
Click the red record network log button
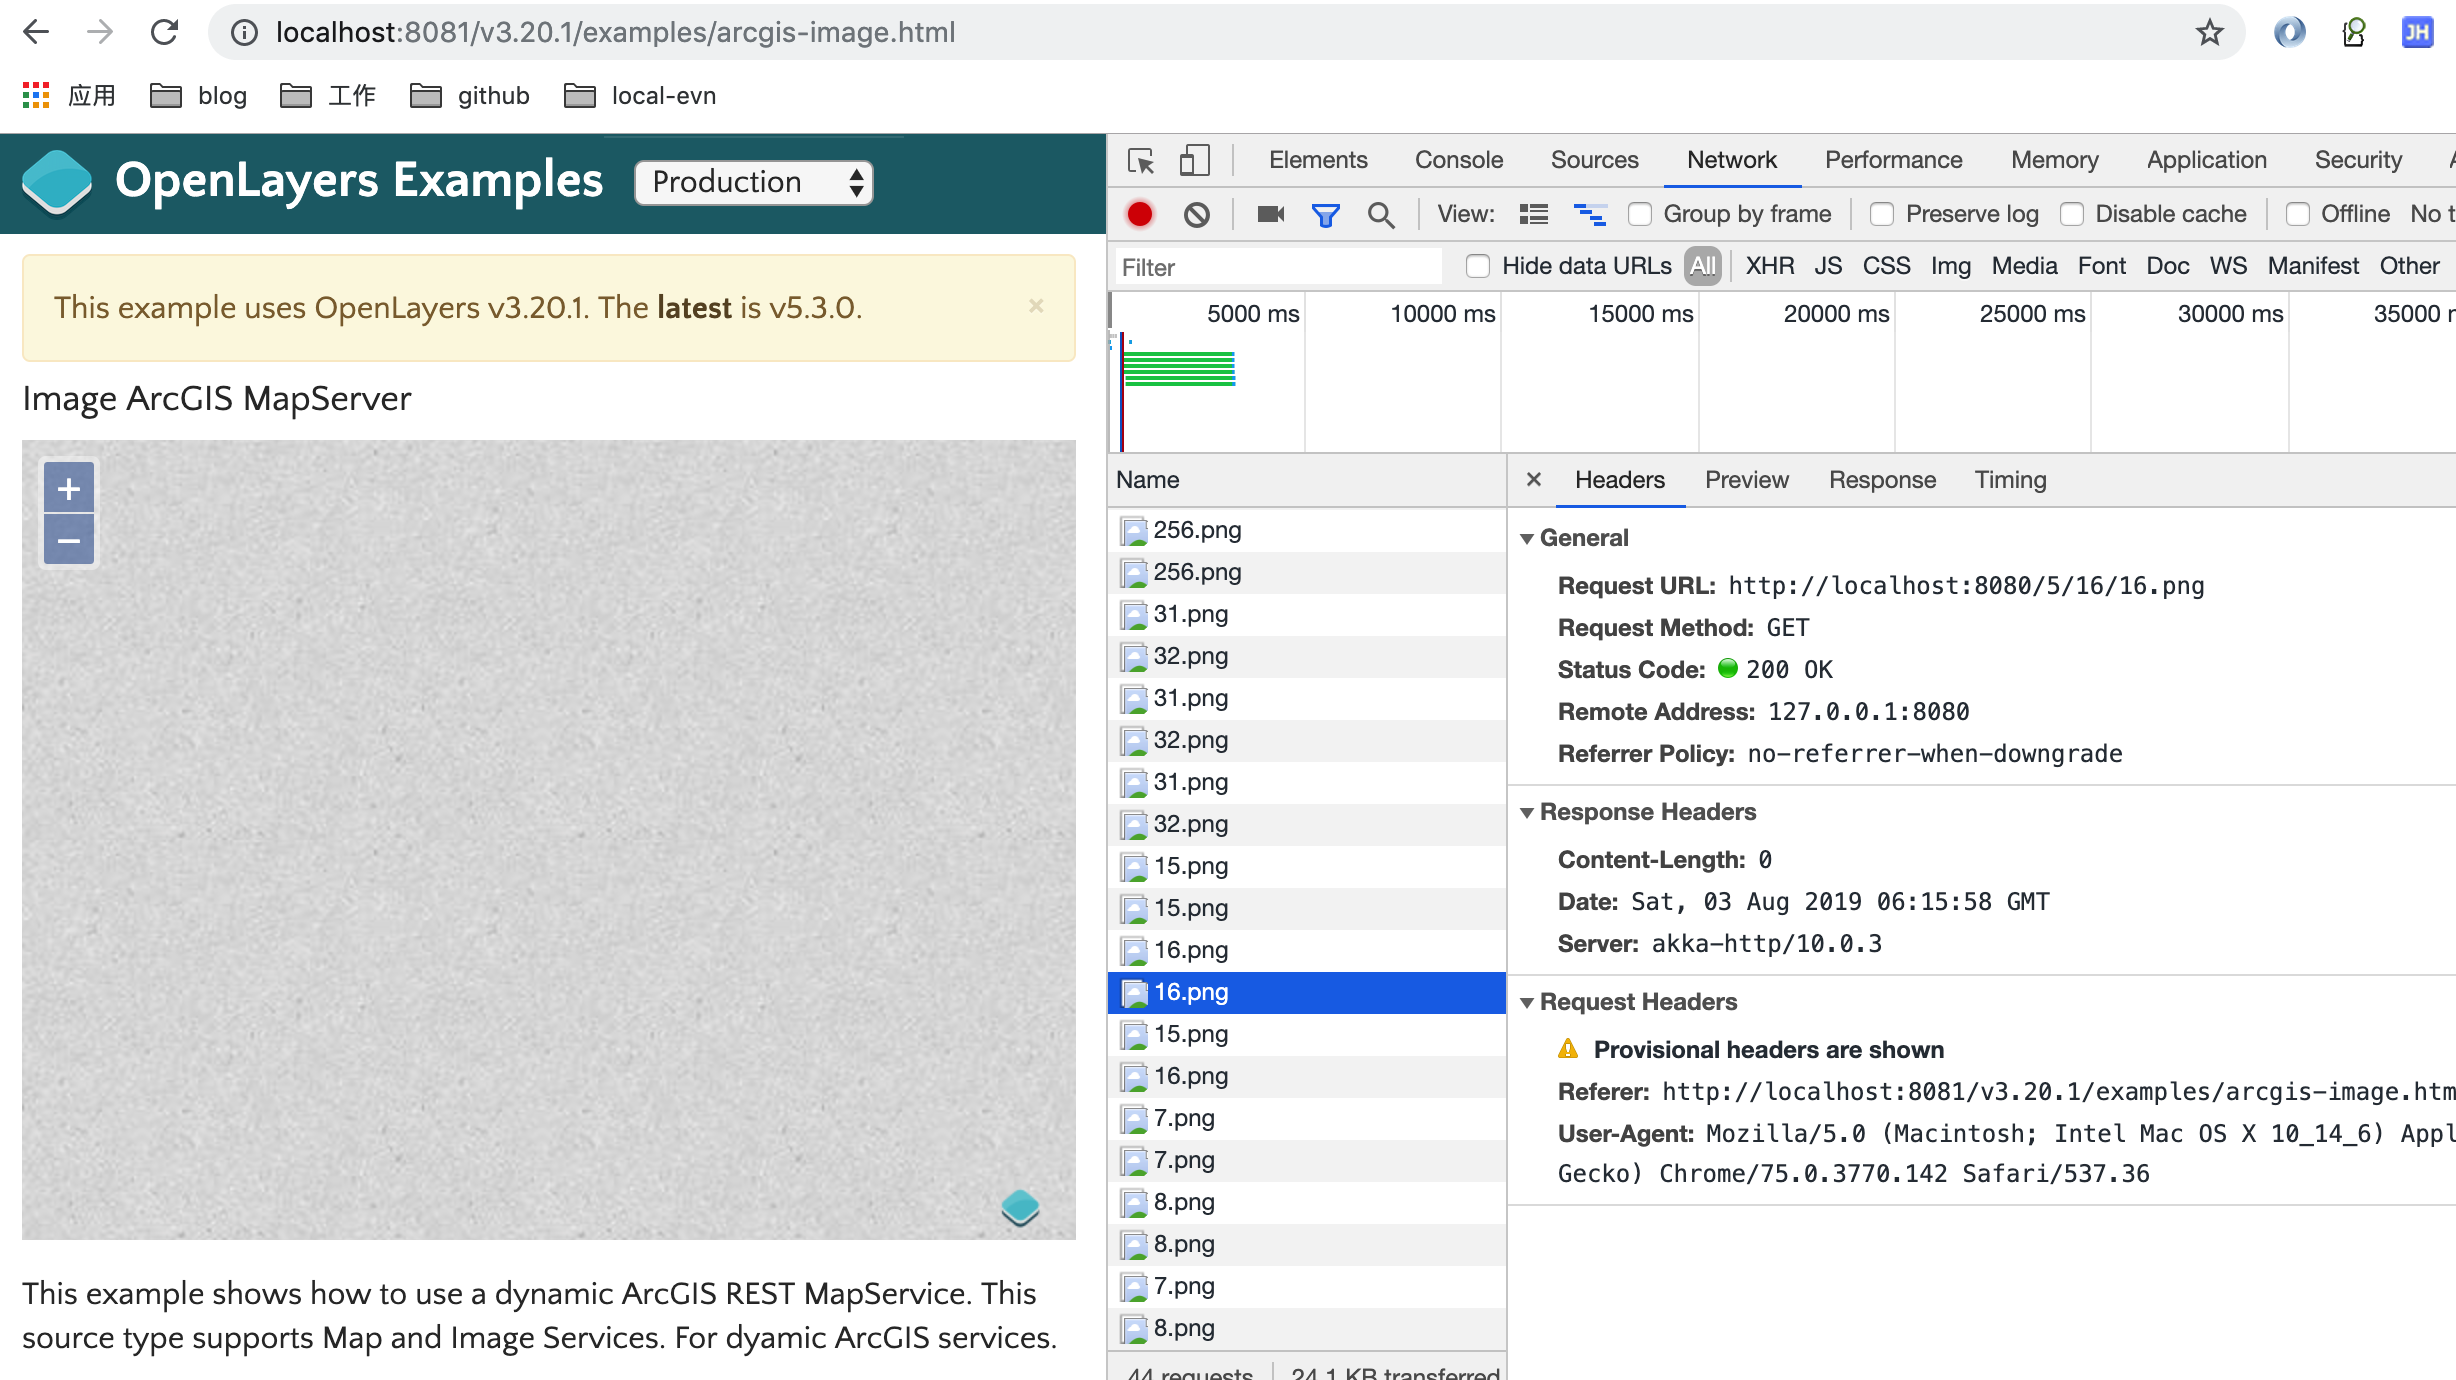click(1139, 214)
